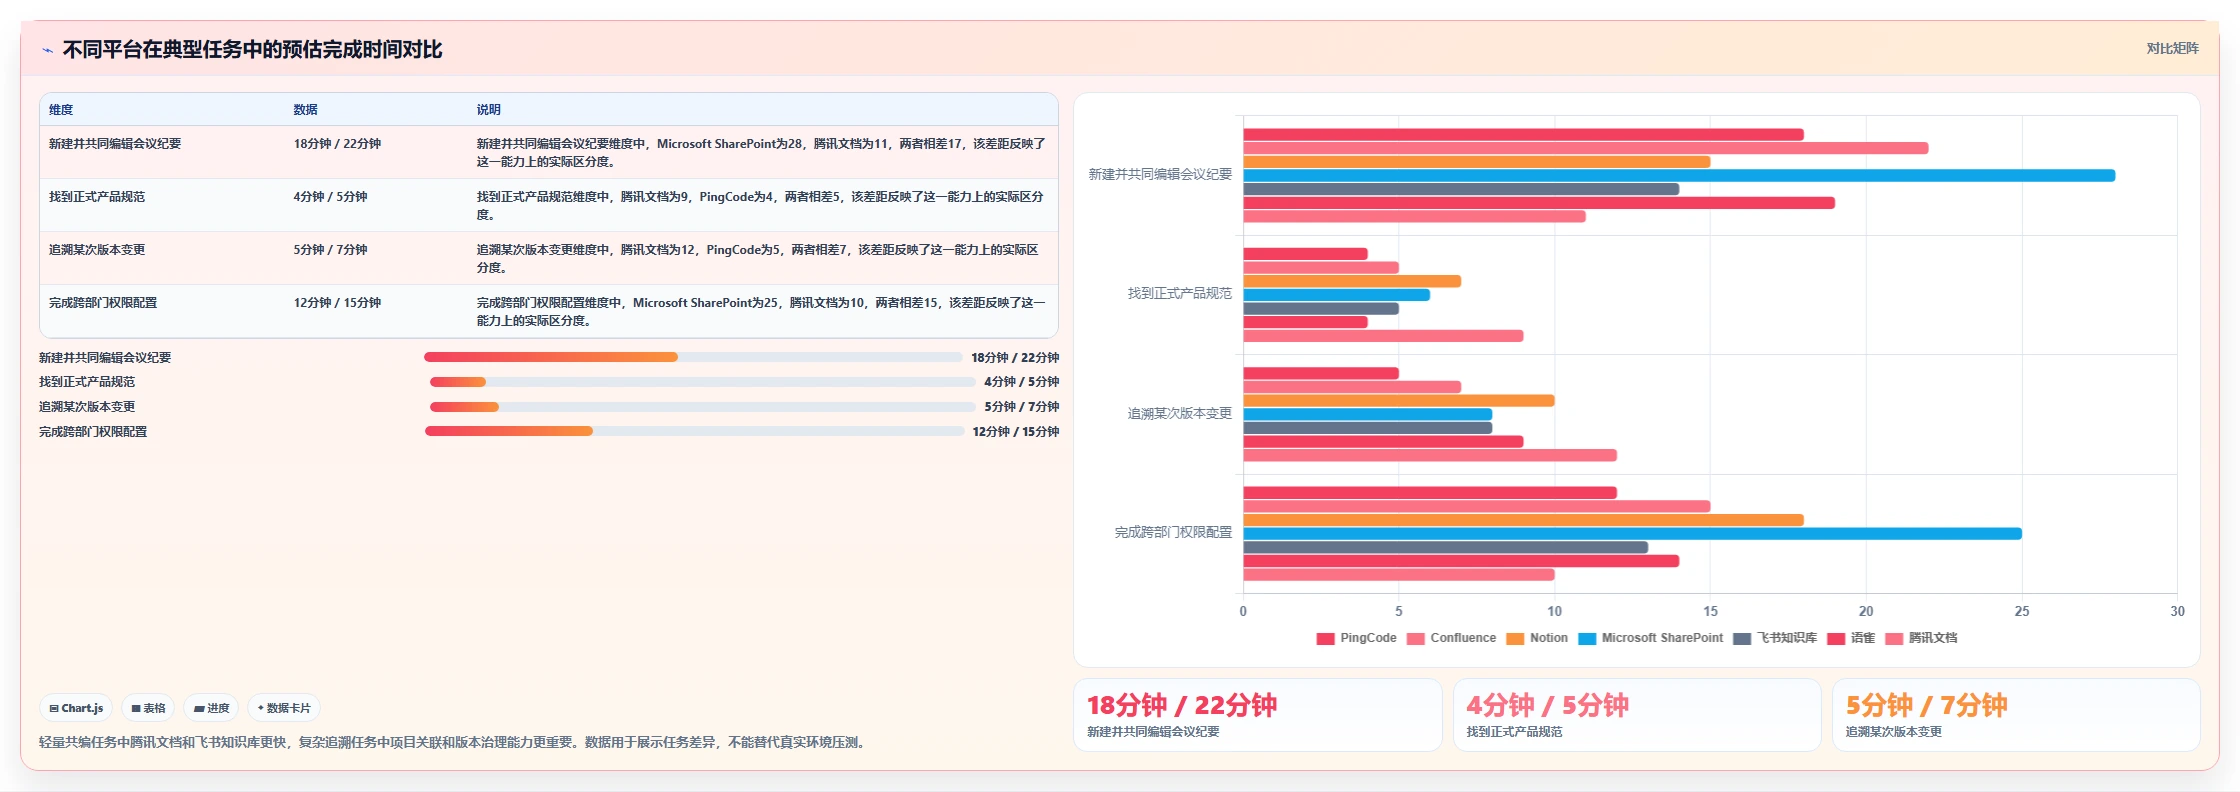Toggle the 语雀 legend entry
The width and height of the screenshot is (2240, 792).
(x=1851, y=638)
